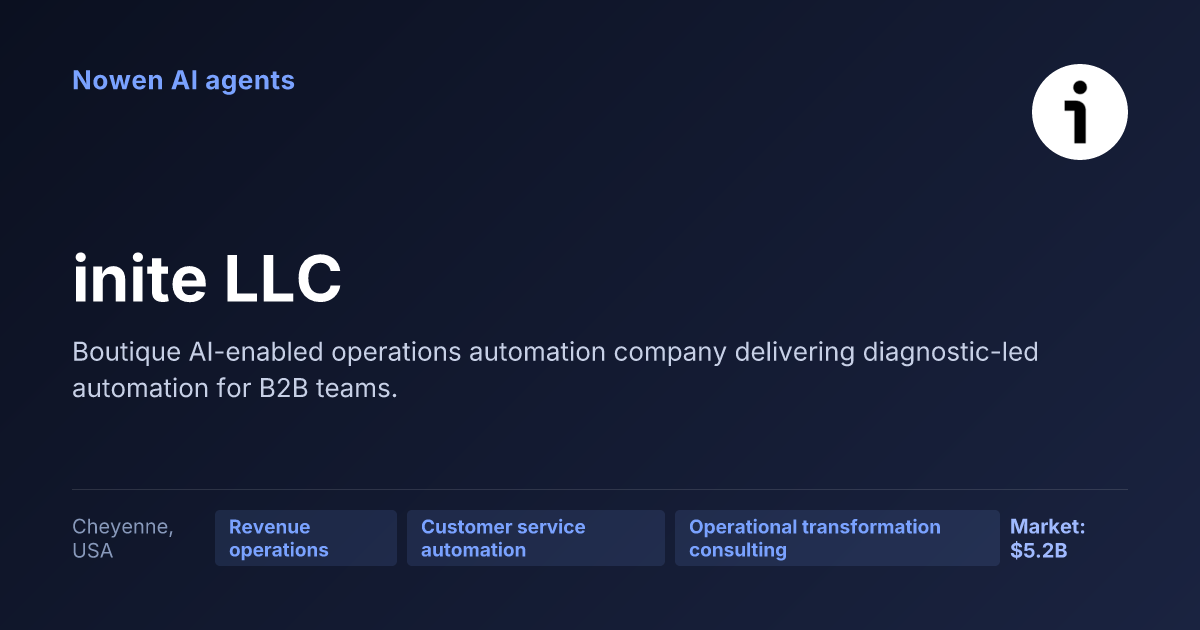Click the 'Revenue operations' tag
Screen dimensions: 1200x630
click(x=306, y=538)
